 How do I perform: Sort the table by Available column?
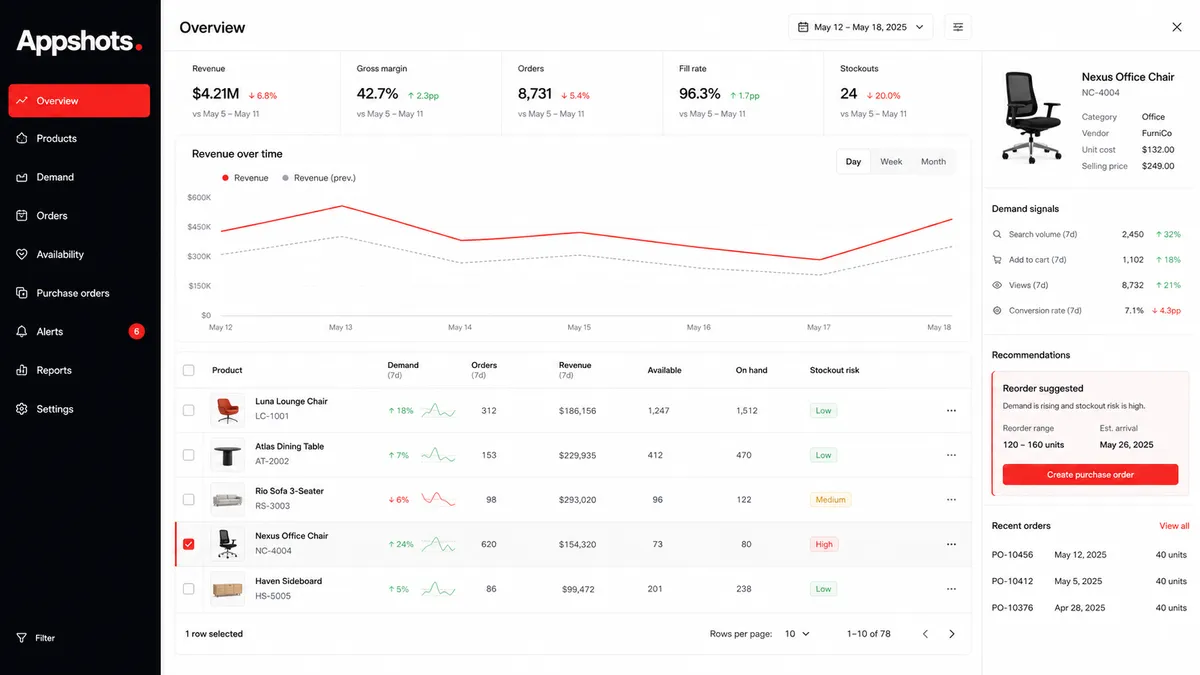[664, 370]
